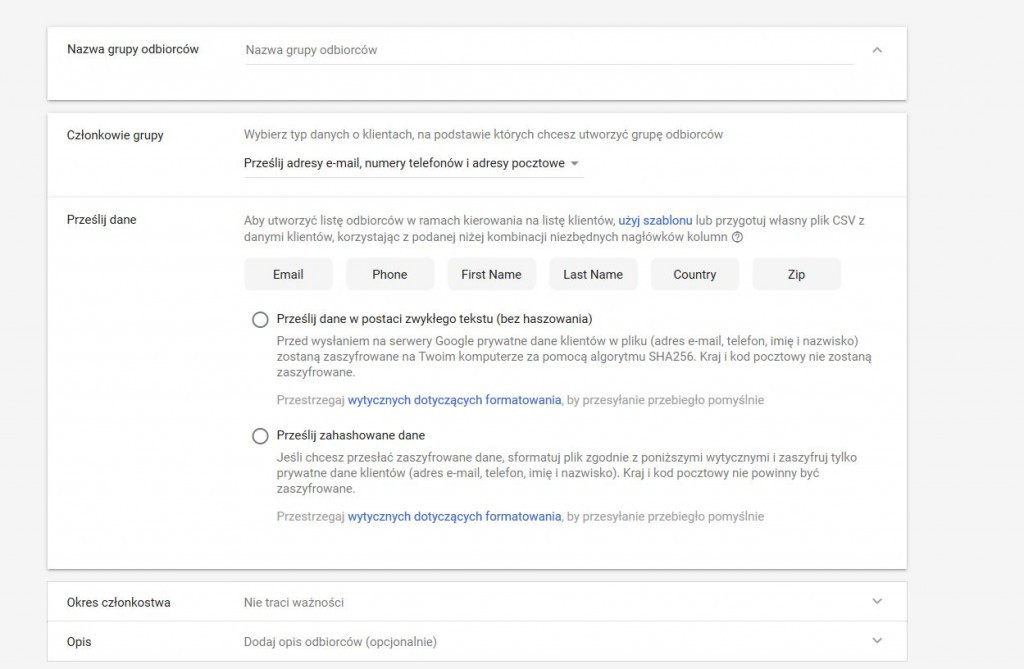Image resolution: width=1024 pixels, height=669 pixels.
Task: Open help icon next to column headers text
Action: (738, 238)
